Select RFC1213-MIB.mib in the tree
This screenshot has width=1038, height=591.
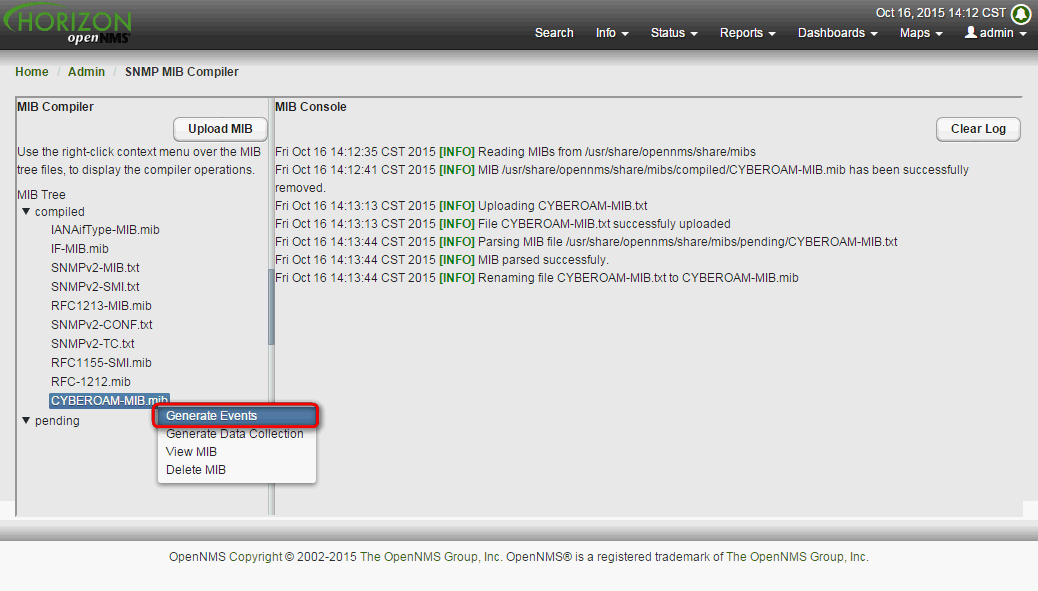coord(101,306)
